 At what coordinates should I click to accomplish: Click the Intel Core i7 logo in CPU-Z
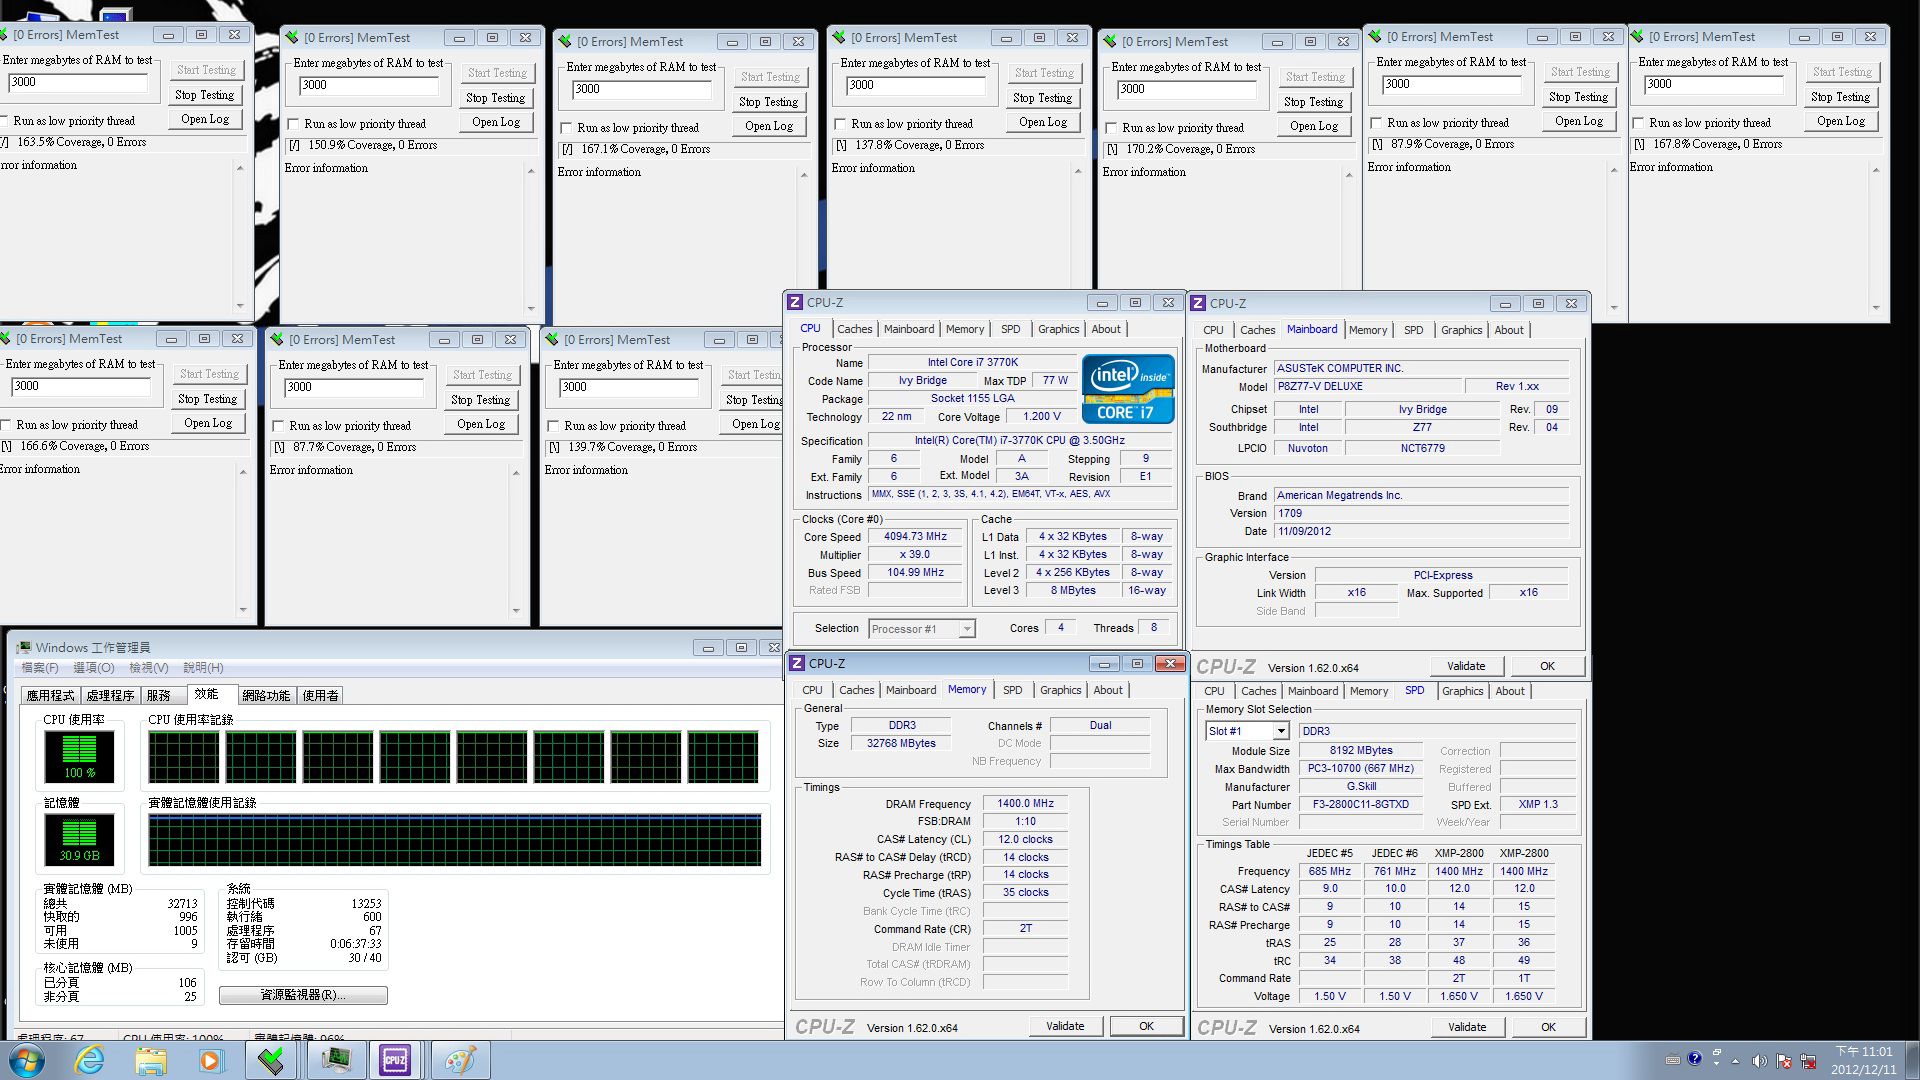tap(1128, 389)
